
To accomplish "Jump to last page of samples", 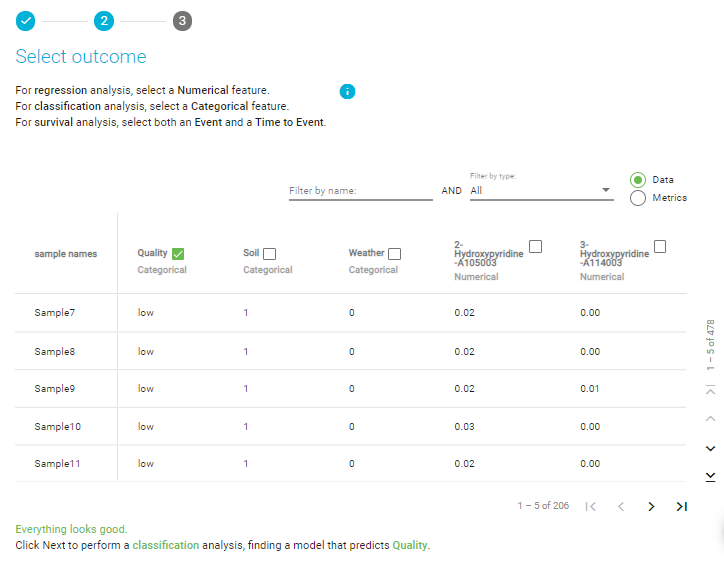I will [x=682, y=507].
